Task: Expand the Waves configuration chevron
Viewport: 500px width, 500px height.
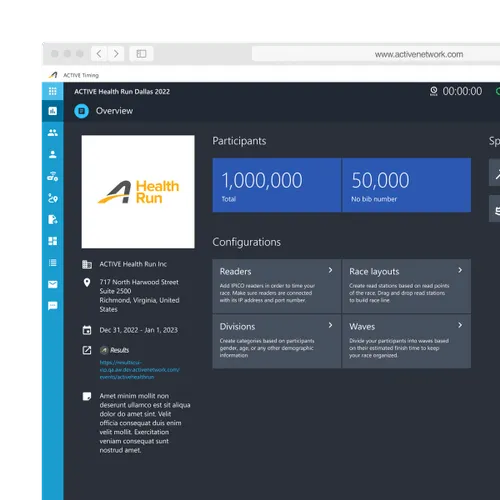Action: (x=460, y=325)
